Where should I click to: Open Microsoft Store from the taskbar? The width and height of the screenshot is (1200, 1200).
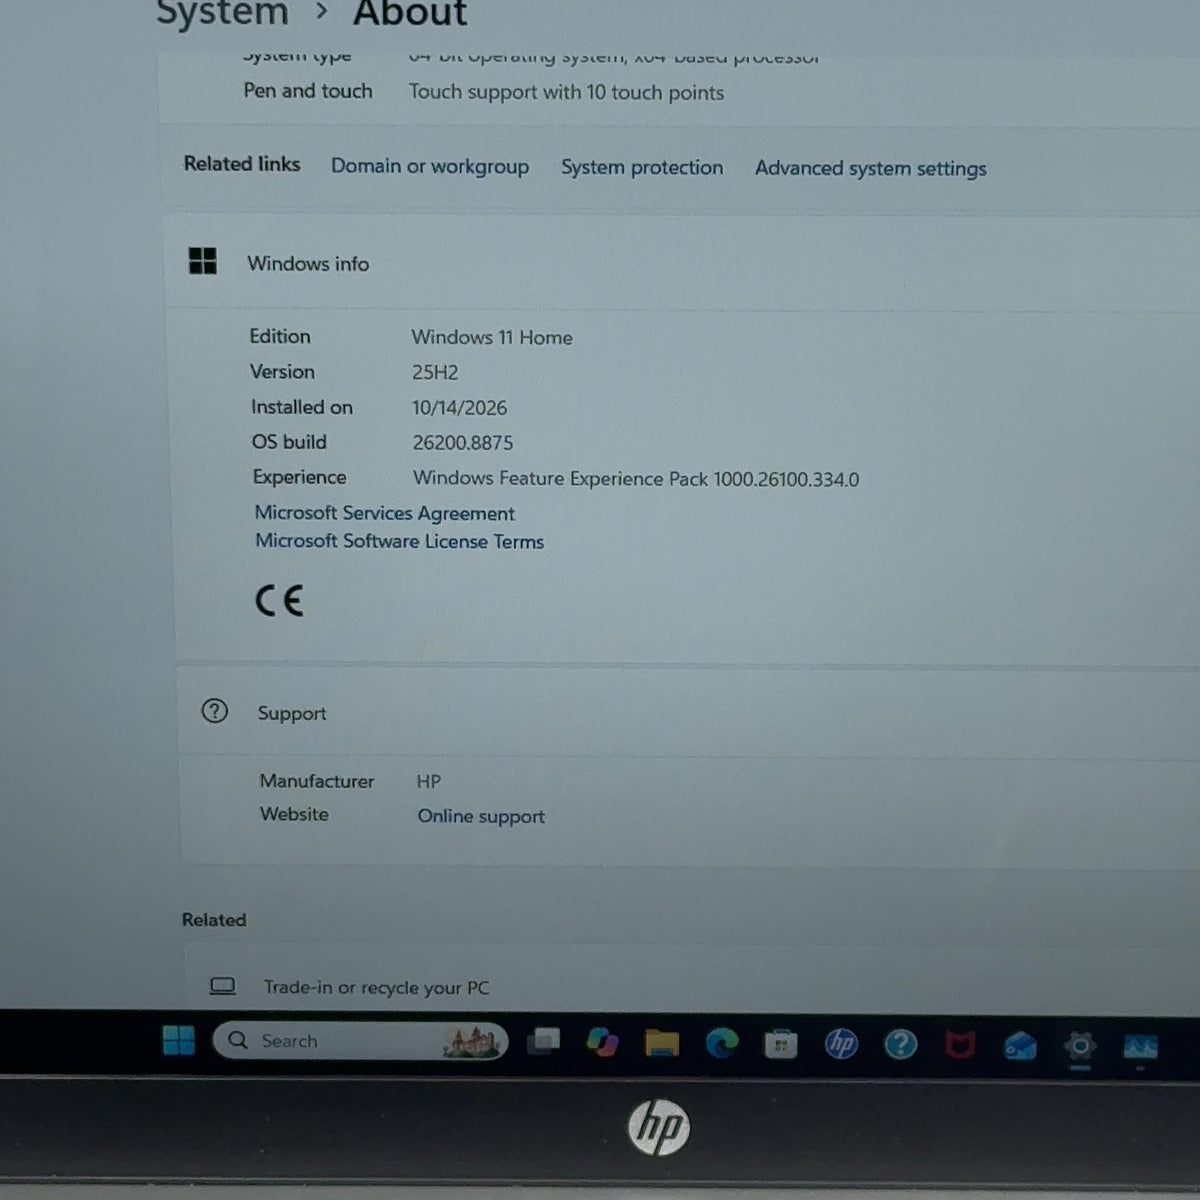click(x=781, y=1045)
